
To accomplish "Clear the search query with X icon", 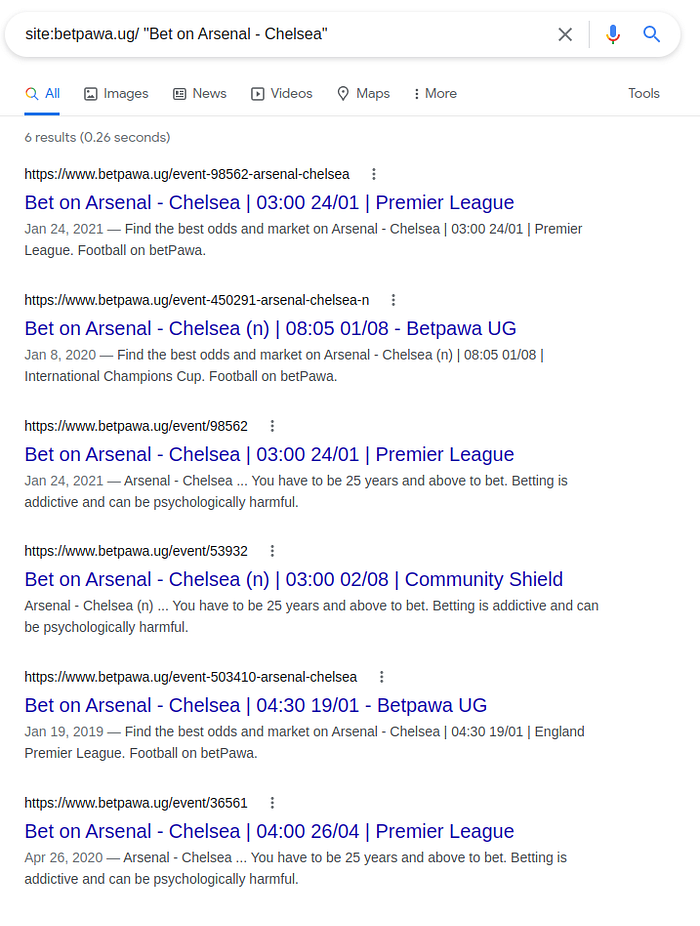I will [565, 34].
